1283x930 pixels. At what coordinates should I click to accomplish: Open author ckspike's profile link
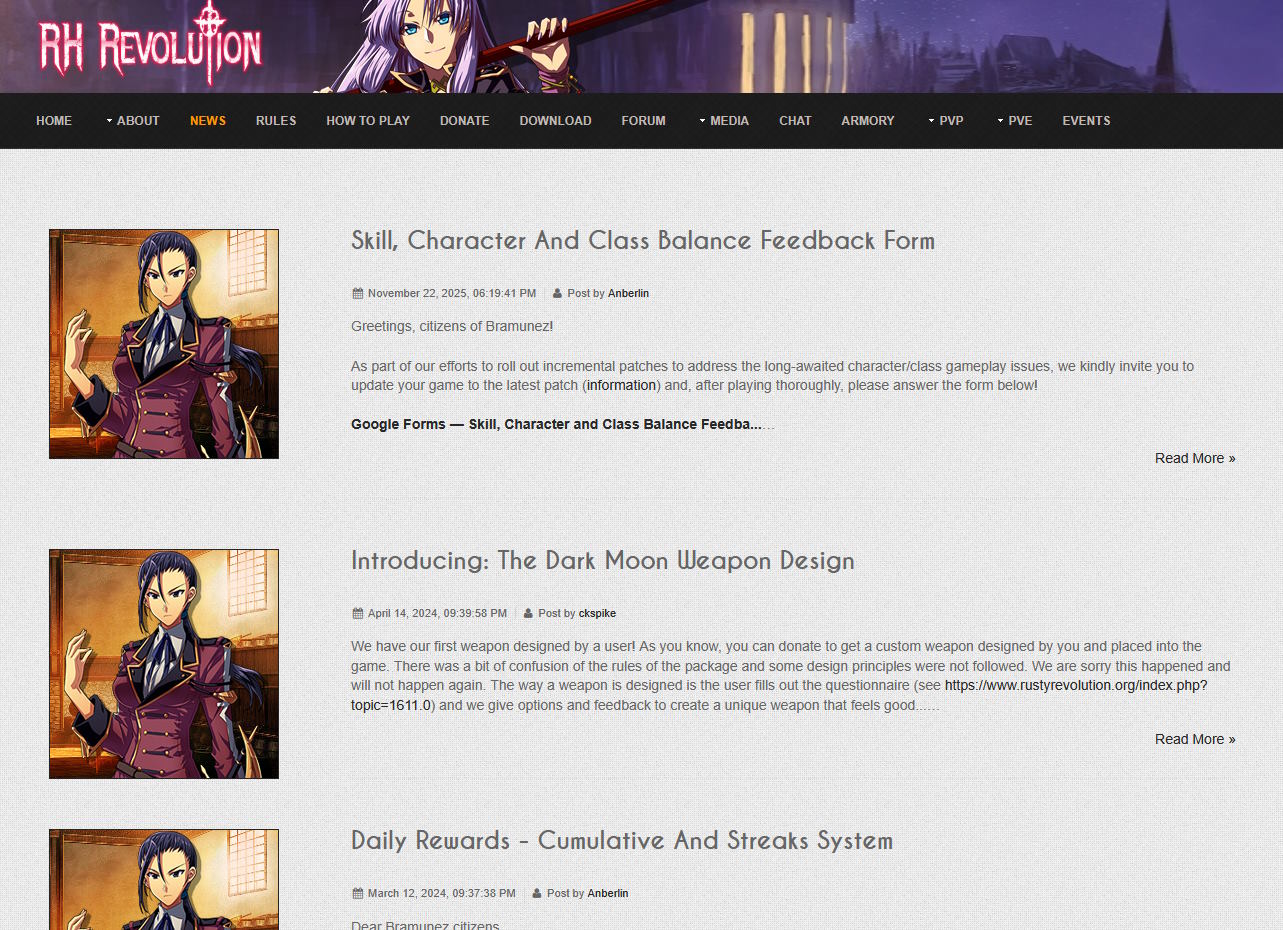pyautogui.click(x=597, y=614)
